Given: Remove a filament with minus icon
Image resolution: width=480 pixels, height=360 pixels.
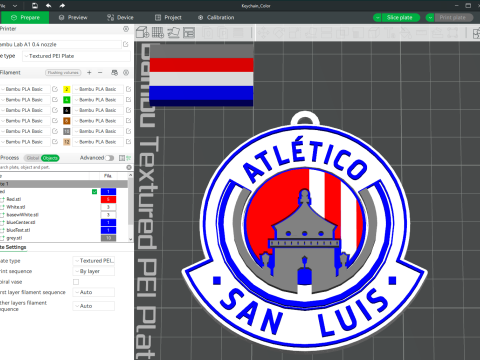Looking at the screenshot, I should pyautogui.click(x=100, y=72).
